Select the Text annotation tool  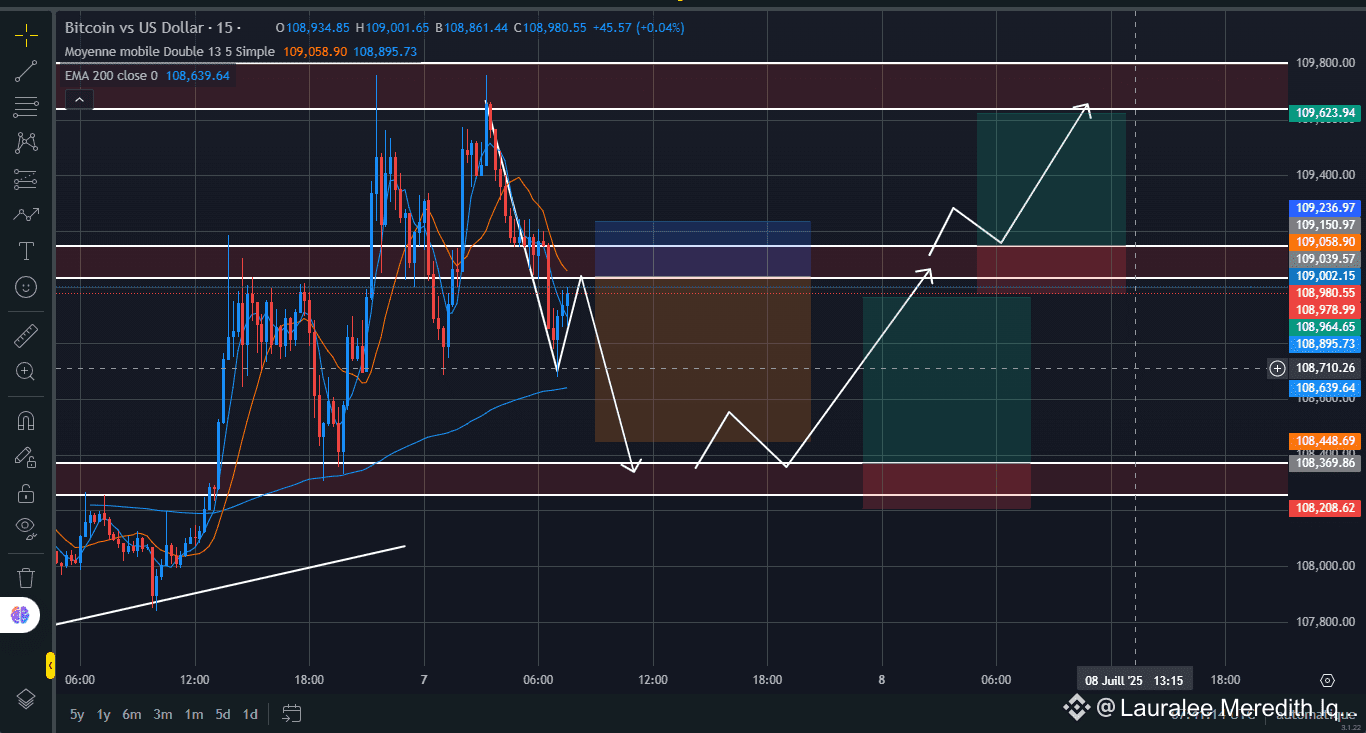(26, 250)
